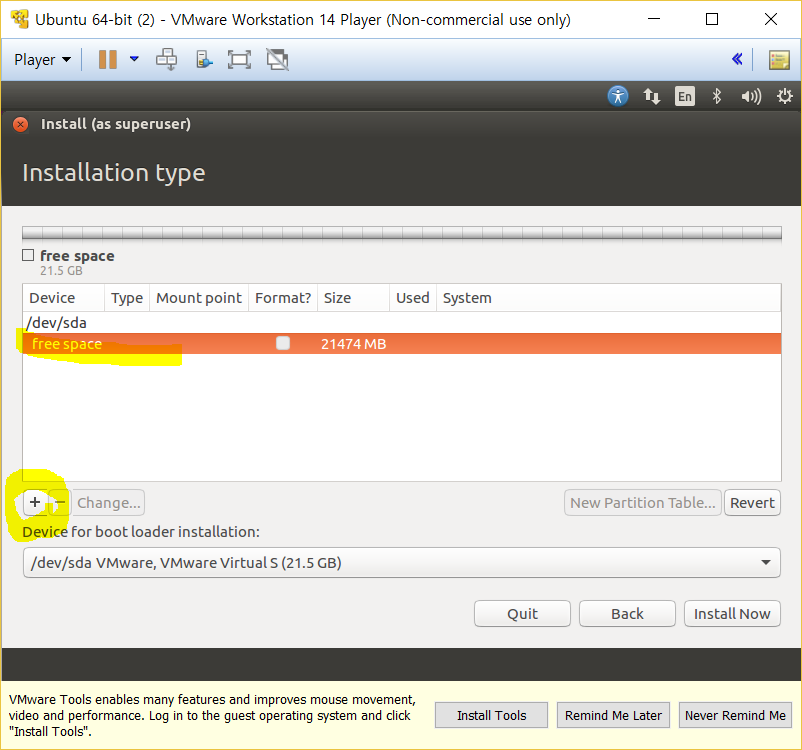Screen dimensions: 802x750
Task: Click the network connection indicator icon
Action: [x=652, y=96]
